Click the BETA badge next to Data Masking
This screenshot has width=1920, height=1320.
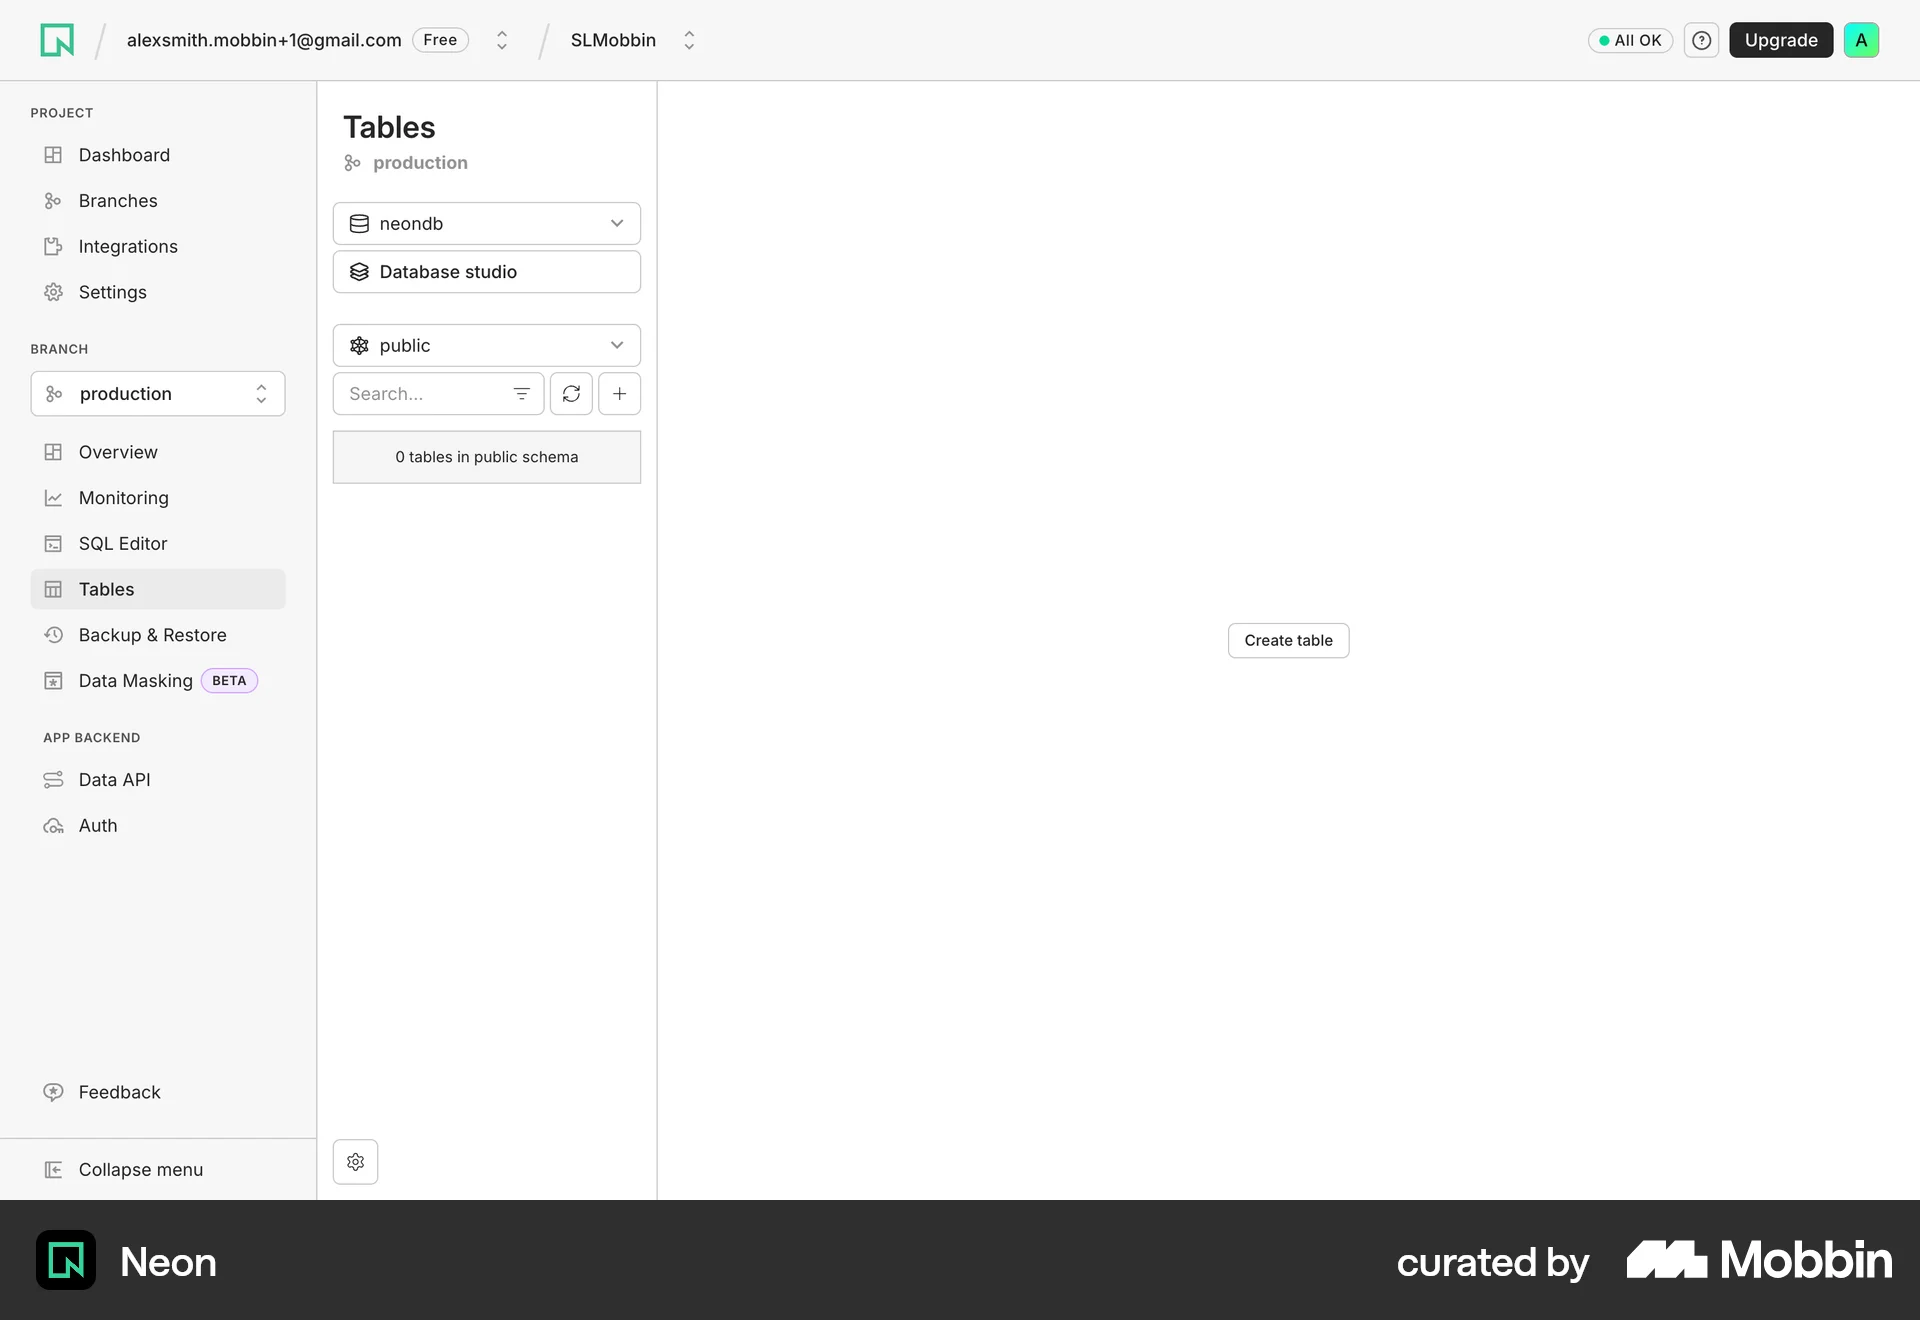point(229,681)
